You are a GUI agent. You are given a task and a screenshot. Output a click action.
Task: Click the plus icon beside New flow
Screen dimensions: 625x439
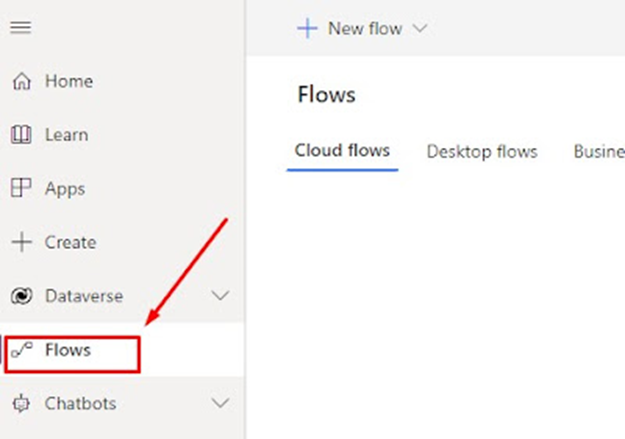click(307, 28)
